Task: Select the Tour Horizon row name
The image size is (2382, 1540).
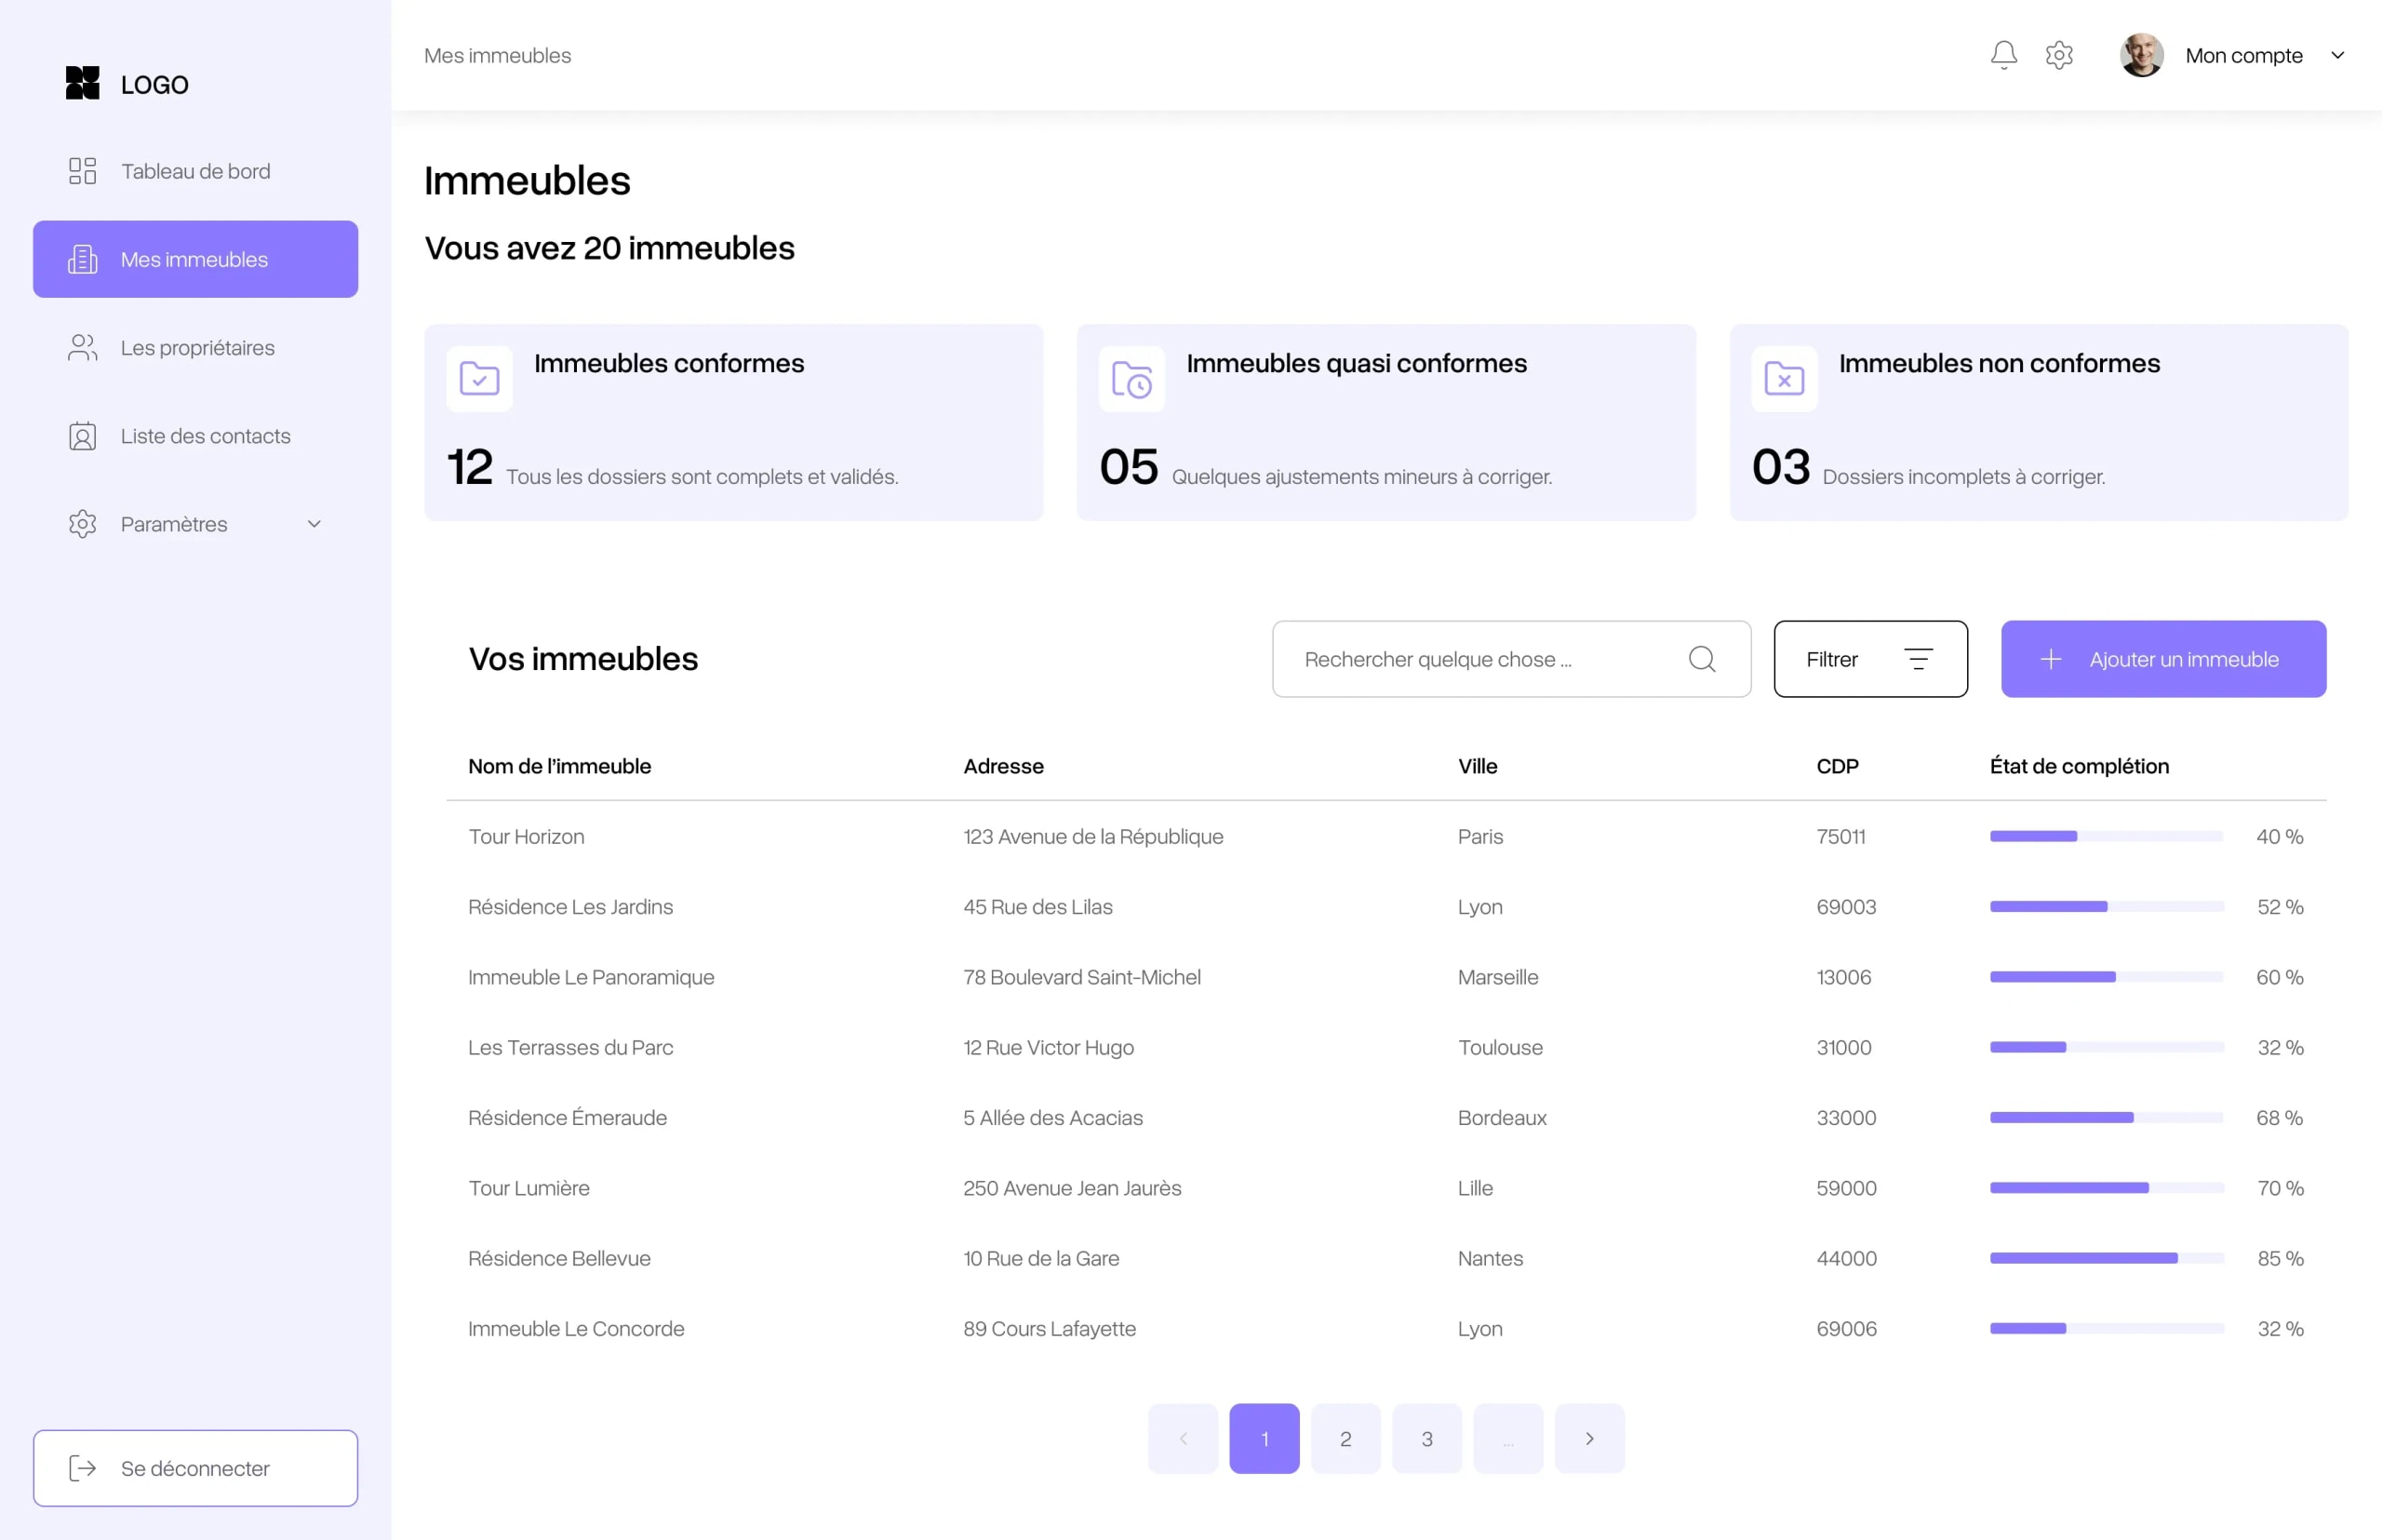Action: [x=526, y=836]
